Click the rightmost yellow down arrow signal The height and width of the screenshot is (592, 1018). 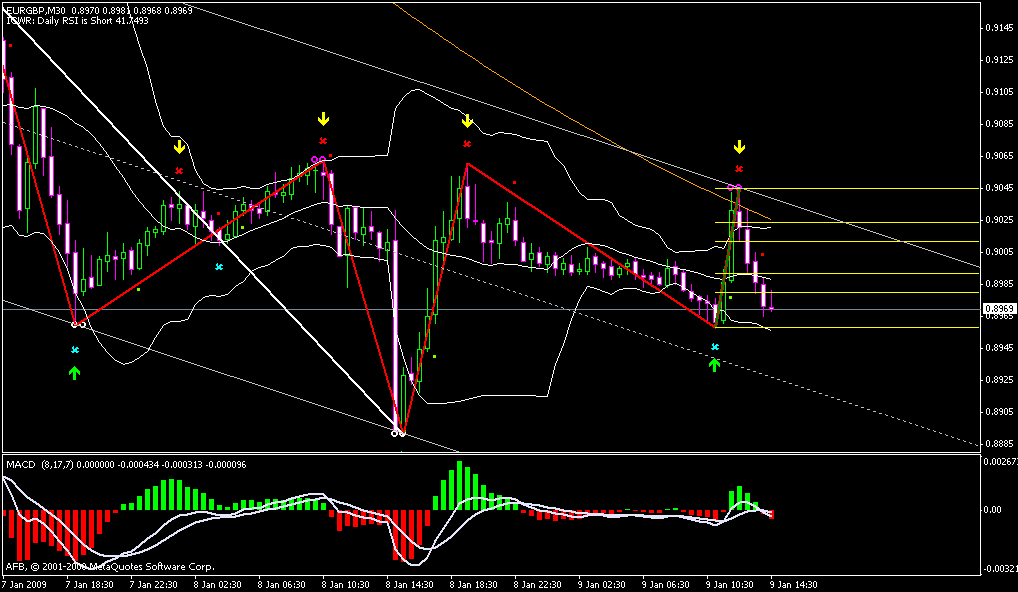[739, 147]
